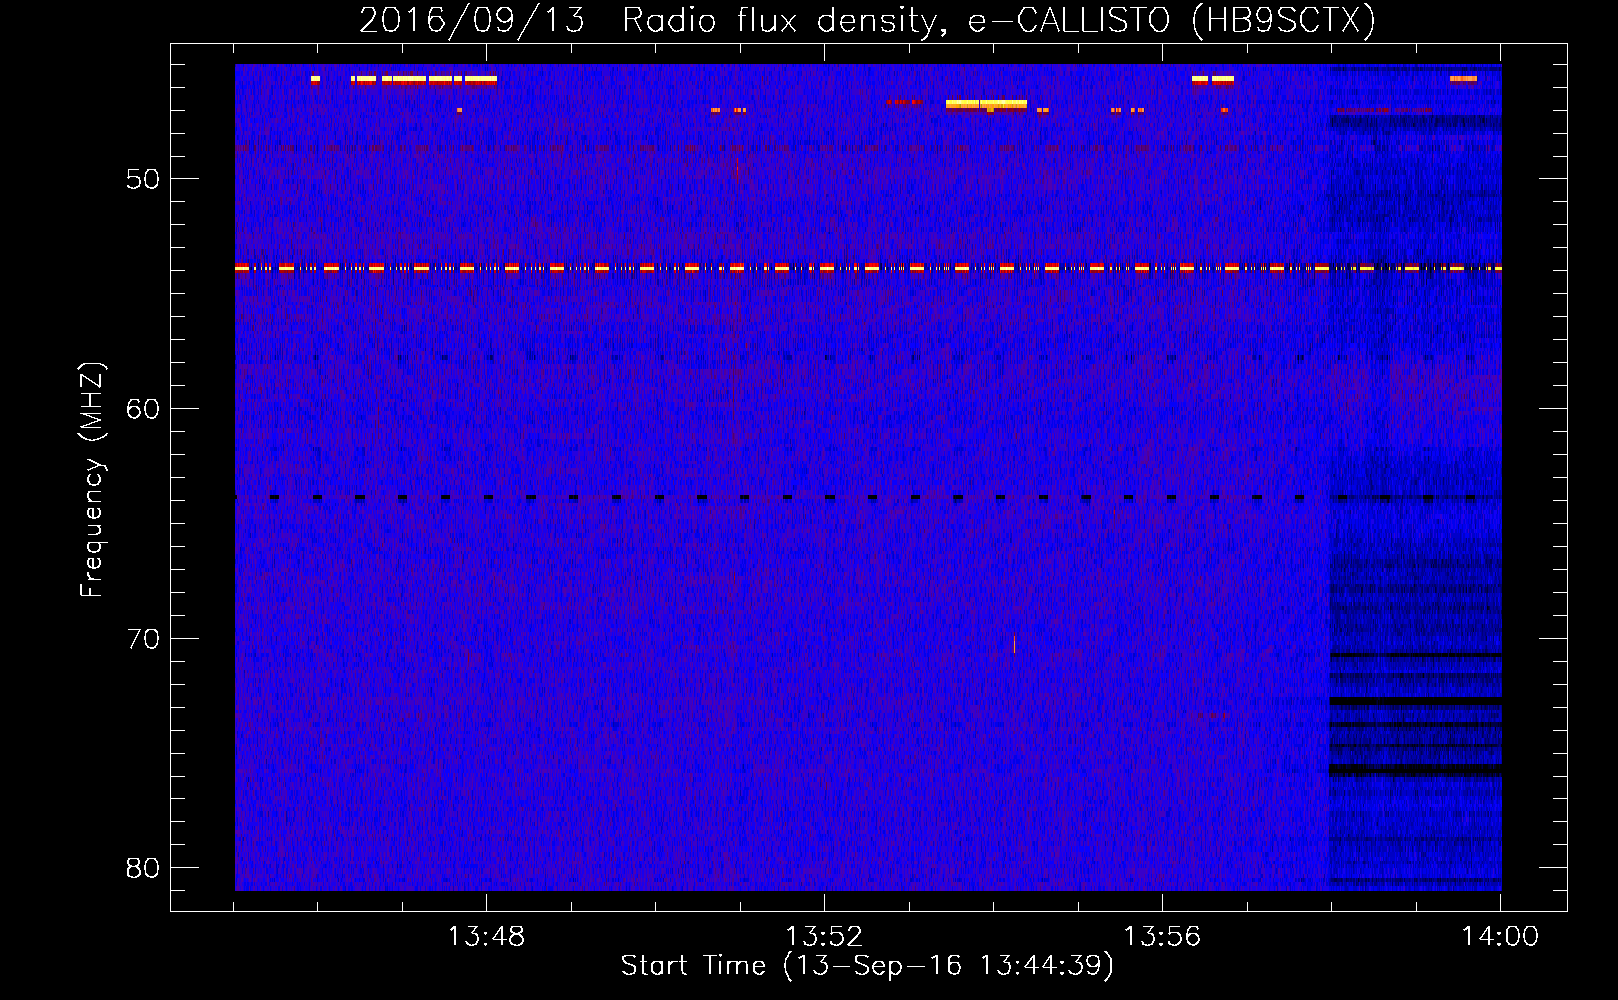
Task: Click the 13:56 time tick label
Action: point(1162,937)
